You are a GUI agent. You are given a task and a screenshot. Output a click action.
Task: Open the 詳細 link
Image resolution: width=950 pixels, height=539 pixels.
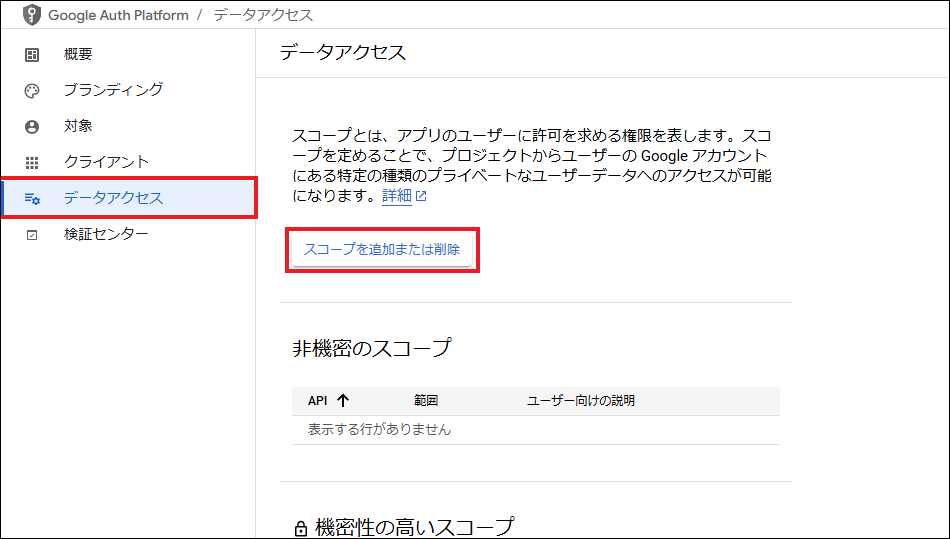pos(396,196)
